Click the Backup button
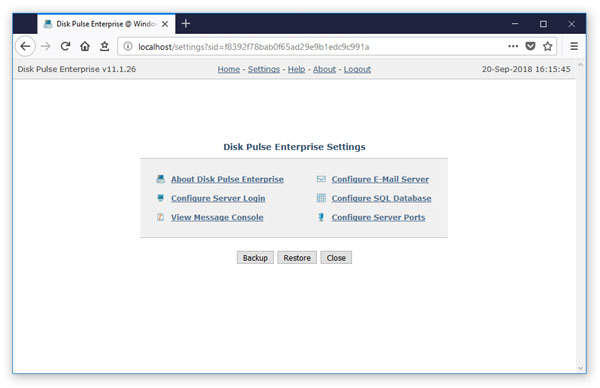 [x=255, y=258]
